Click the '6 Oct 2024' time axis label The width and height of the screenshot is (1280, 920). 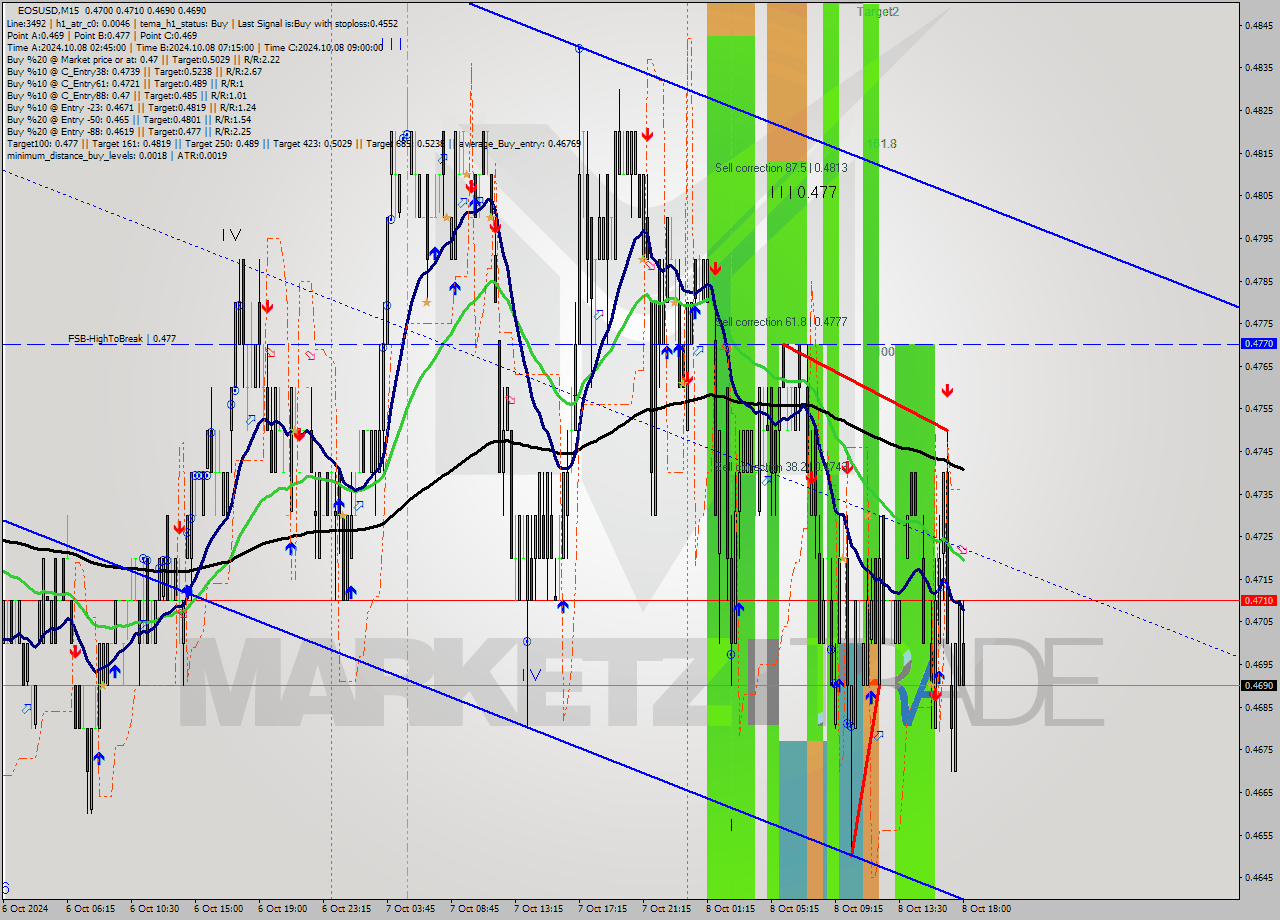26,909
